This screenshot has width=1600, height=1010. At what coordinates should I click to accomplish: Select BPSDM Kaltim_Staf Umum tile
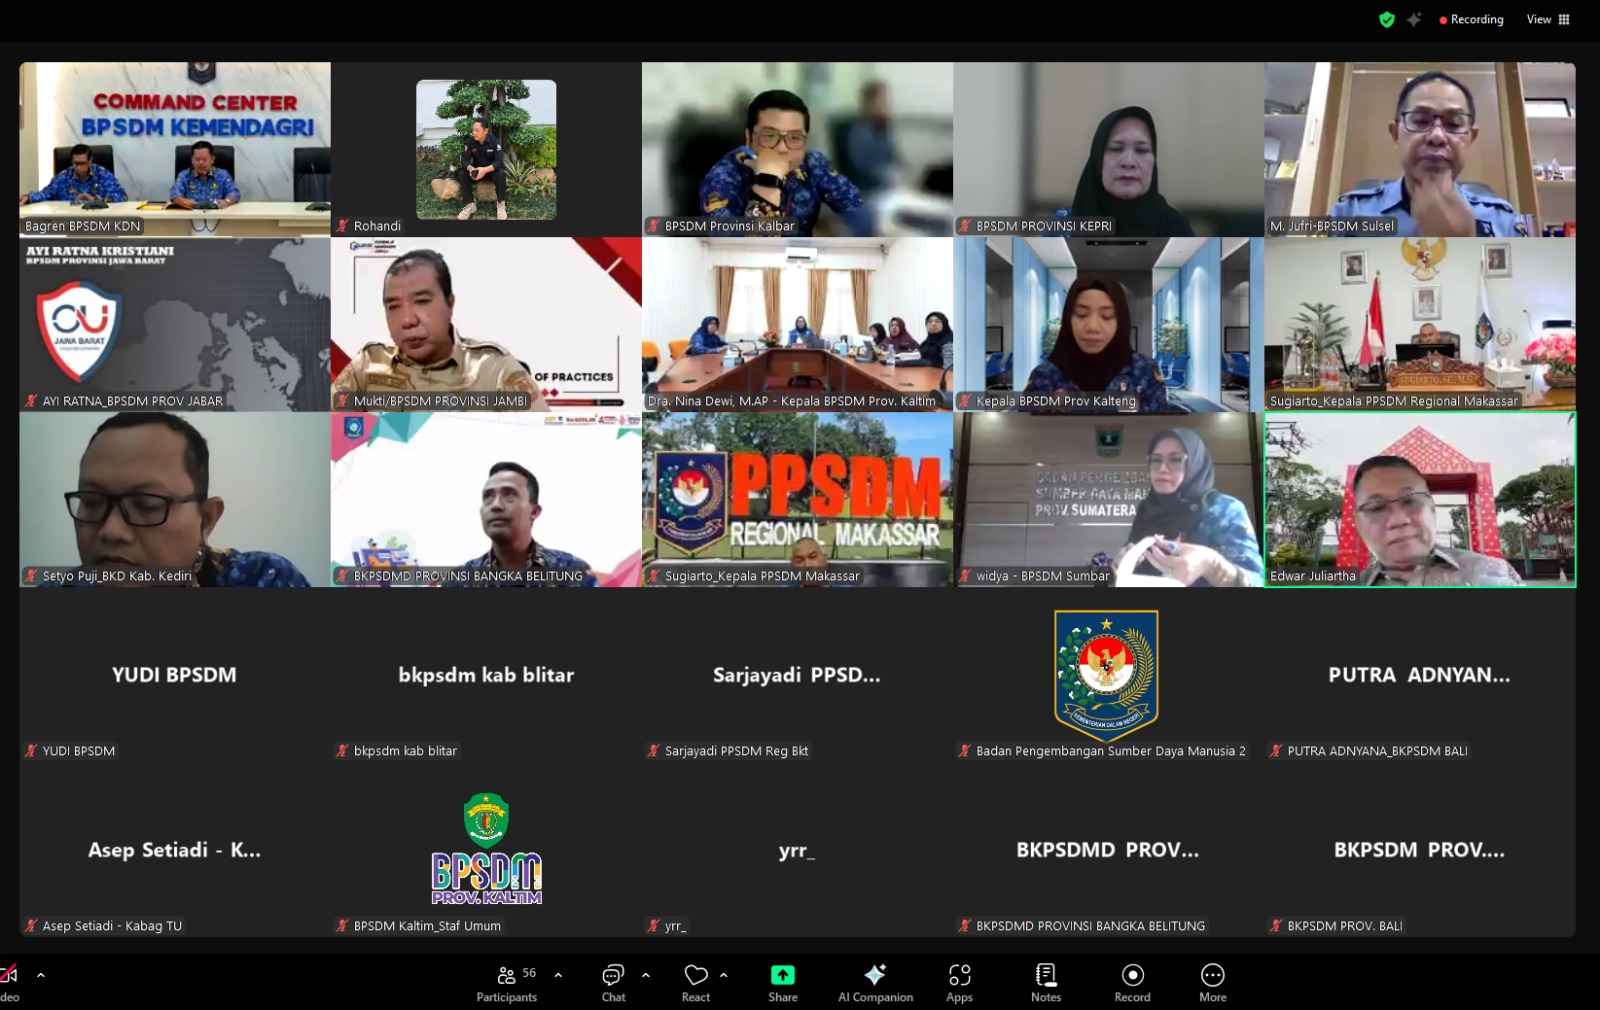point(486,850)
